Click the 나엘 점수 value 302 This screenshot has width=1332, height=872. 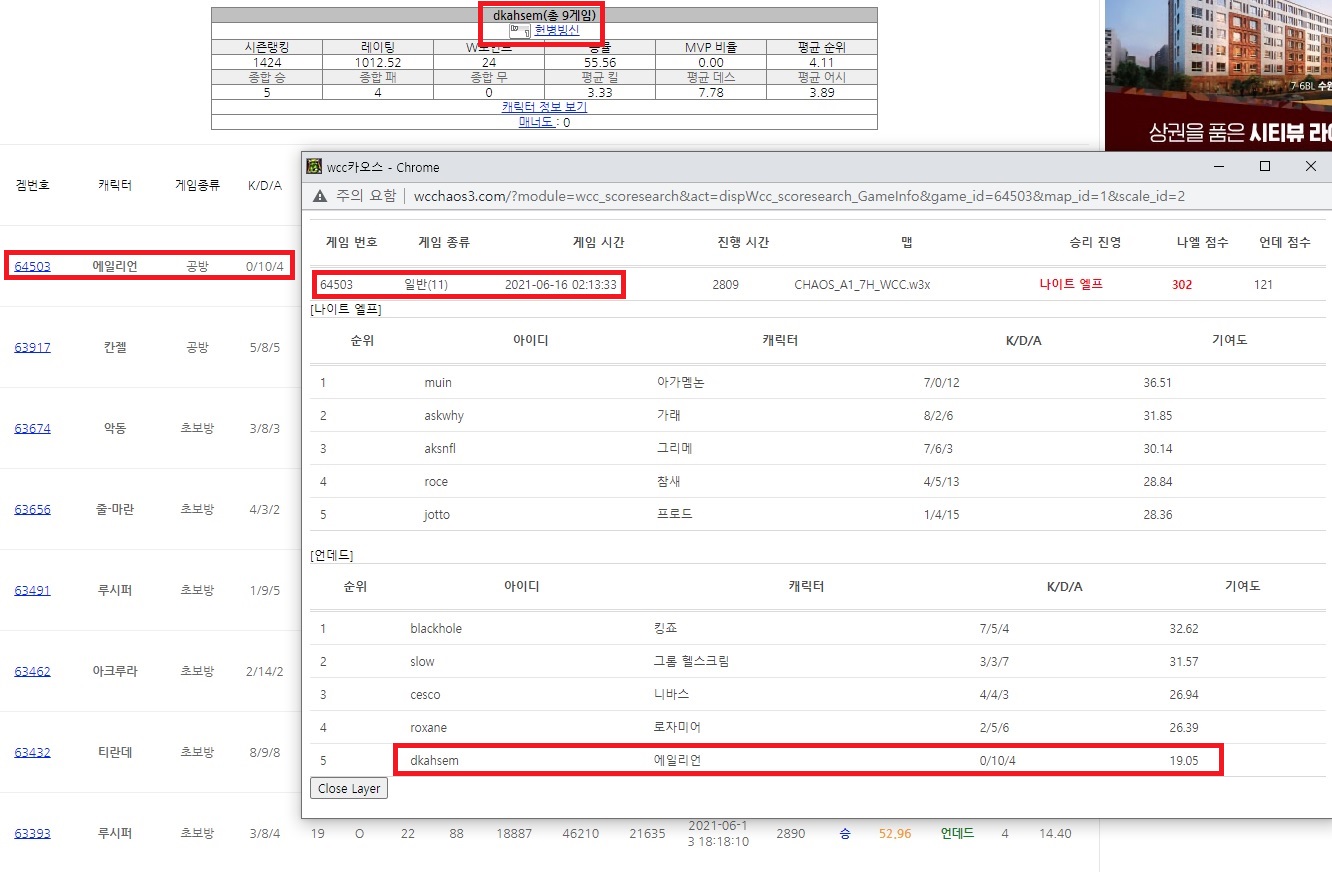1182,284
